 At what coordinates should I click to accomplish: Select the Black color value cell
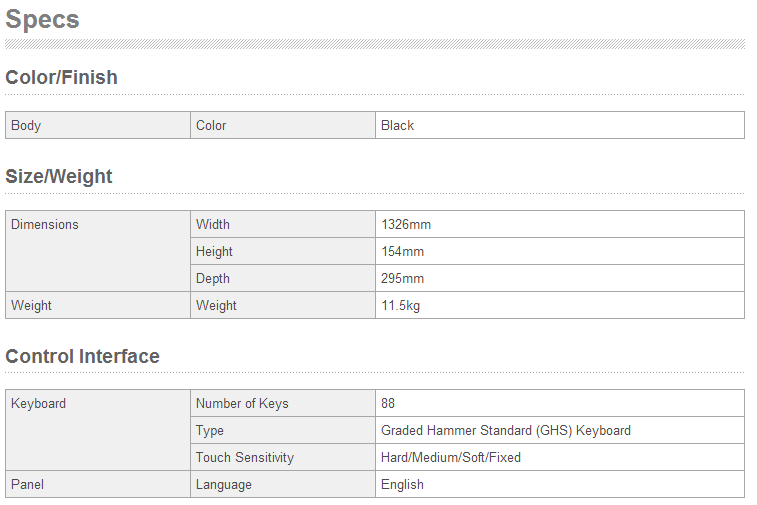pyautogui.click(x=397, y=125)
